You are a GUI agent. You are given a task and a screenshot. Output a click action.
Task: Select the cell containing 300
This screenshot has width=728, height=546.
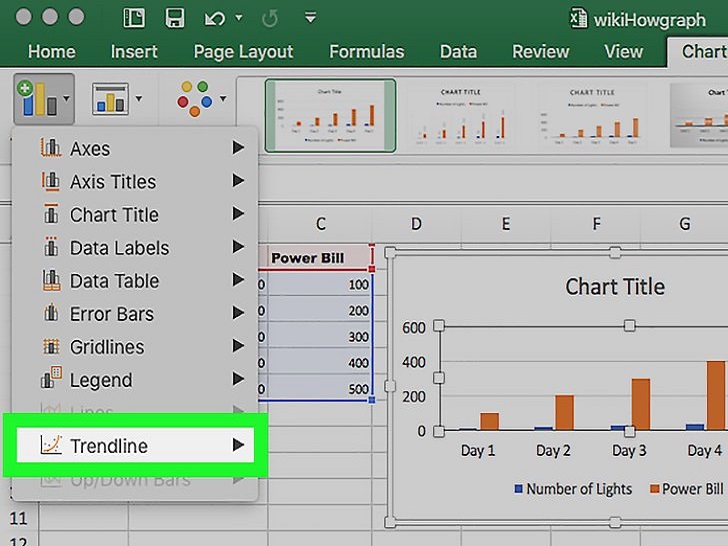pos(320,336)
